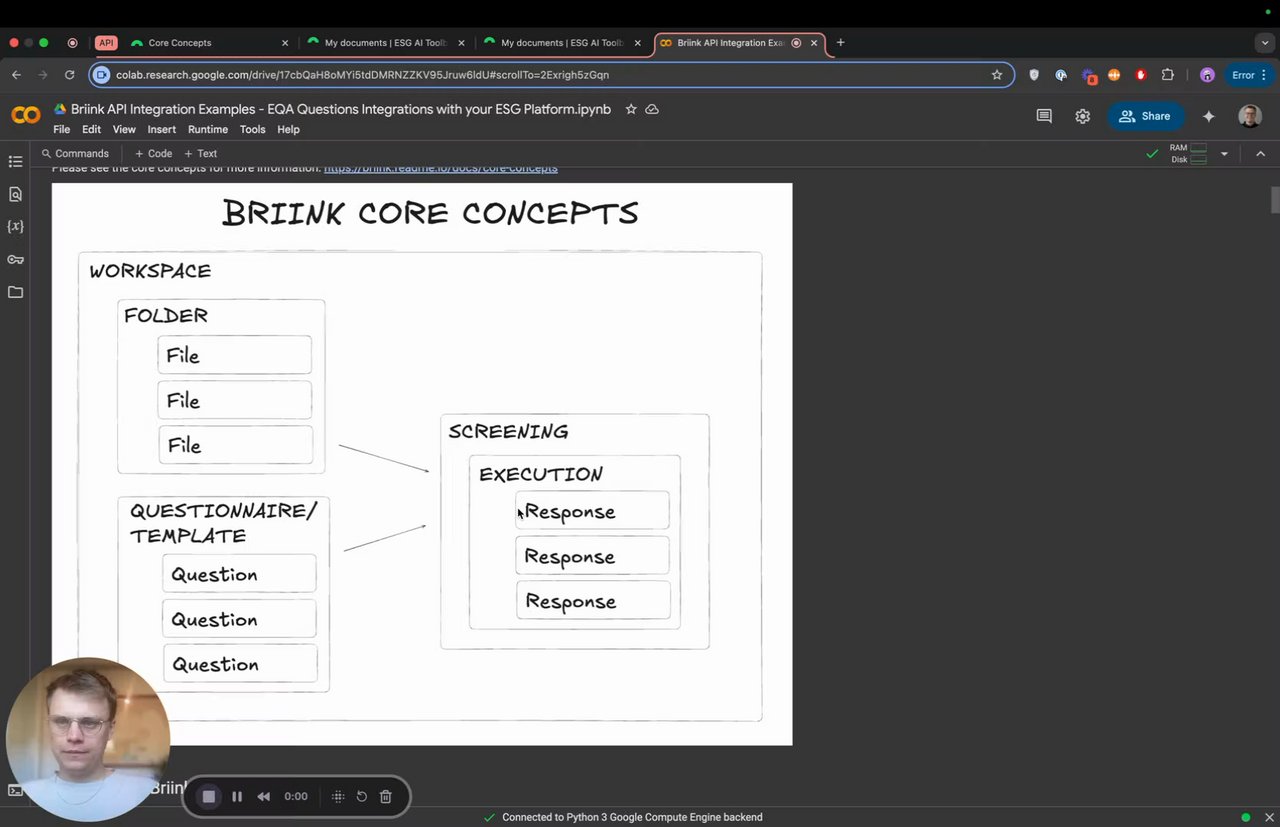Viewport: 1280px width, 827px height.
Task: Go back in browser history
Action: click(x=16, y=75)
